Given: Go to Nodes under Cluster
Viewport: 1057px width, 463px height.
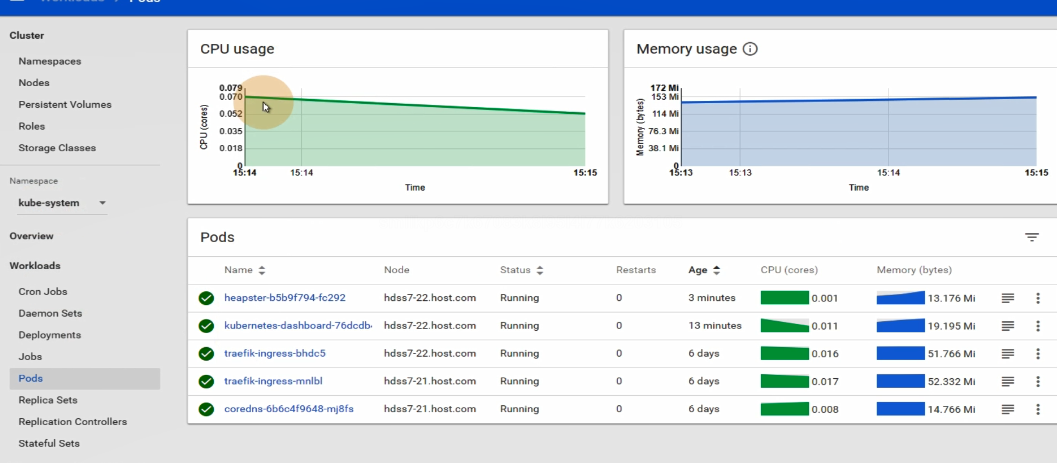Looking at the screenshot, I should click(34, 83).
